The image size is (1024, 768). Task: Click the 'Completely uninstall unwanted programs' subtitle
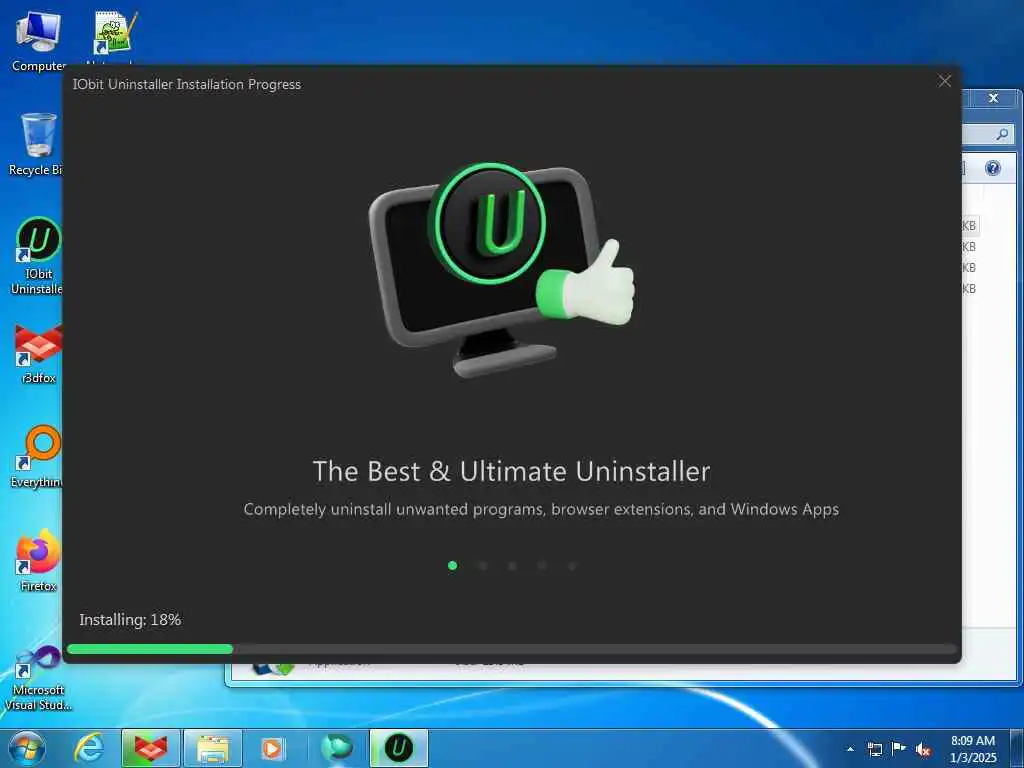tap(541, 509)
